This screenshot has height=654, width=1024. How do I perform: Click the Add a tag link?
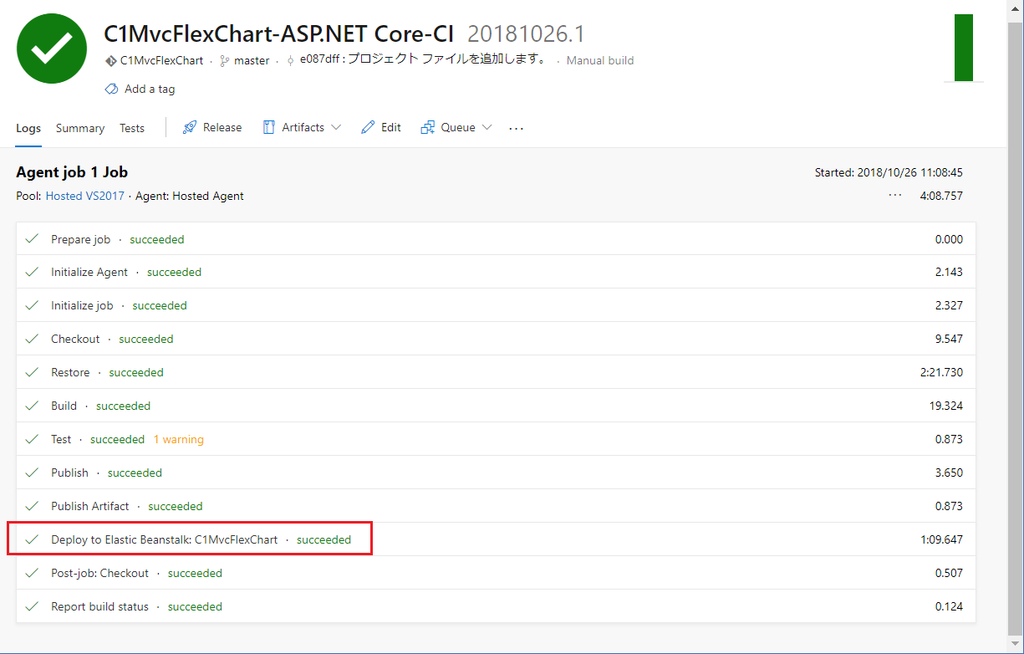(150, 89)
